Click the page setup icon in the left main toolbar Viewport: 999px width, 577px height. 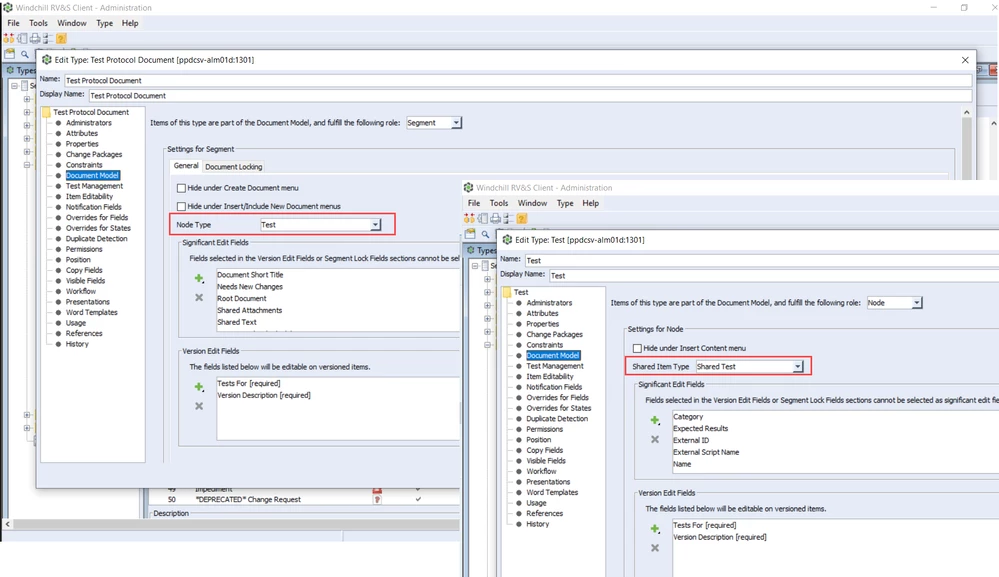coord(22,38)
